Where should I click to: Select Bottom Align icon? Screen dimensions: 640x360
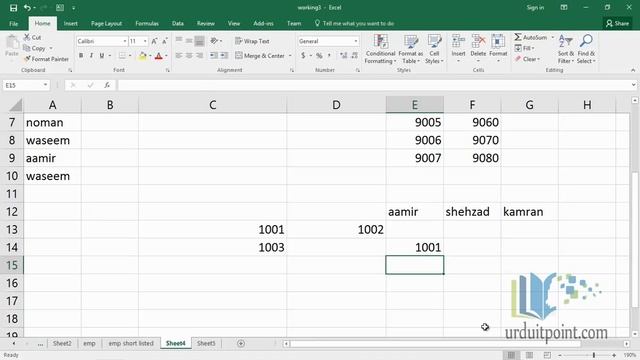(x=199, y=41)
